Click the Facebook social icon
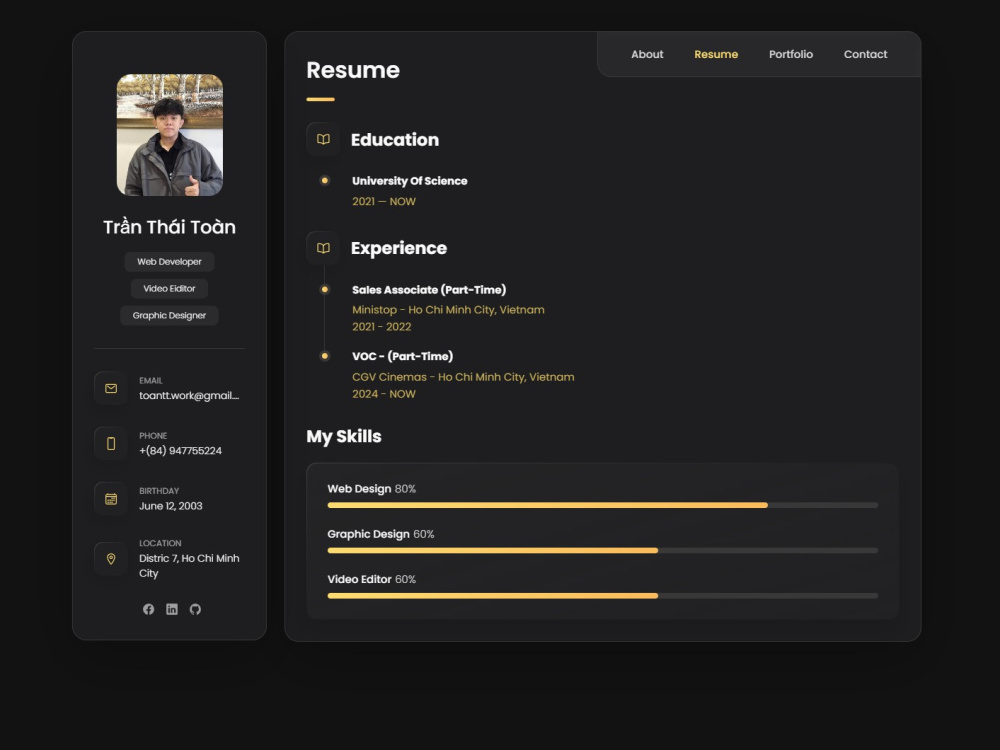 tap(149, 609)
